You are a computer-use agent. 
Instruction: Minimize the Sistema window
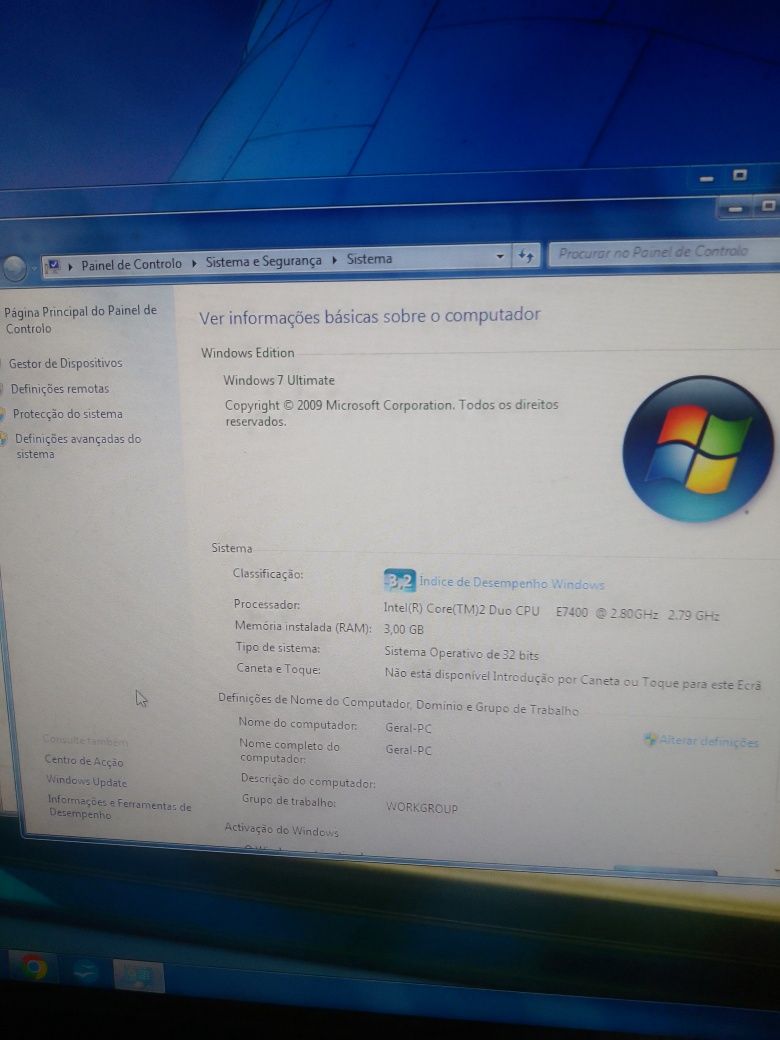pyautogui.click(x=735, y=209)
